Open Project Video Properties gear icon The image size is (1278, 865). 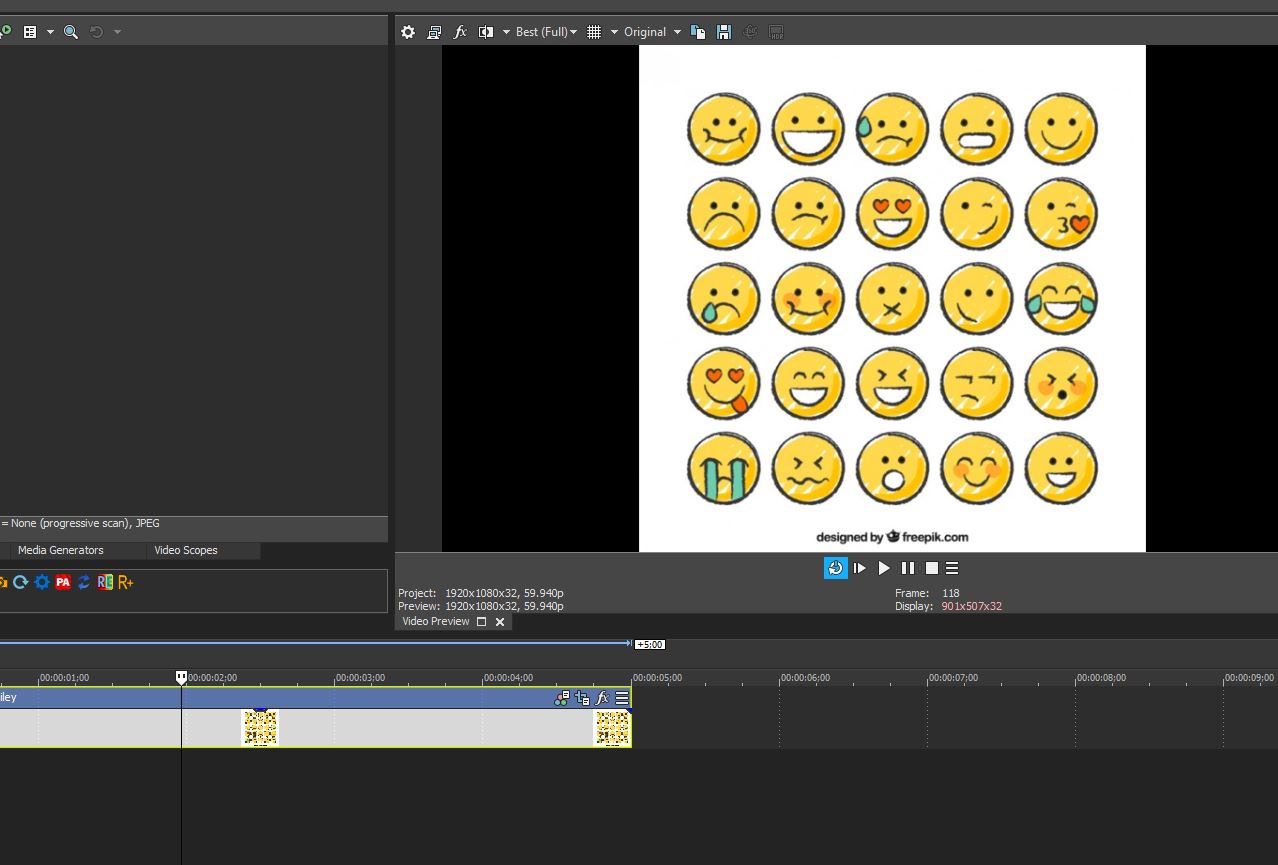(x=408, y=32)
